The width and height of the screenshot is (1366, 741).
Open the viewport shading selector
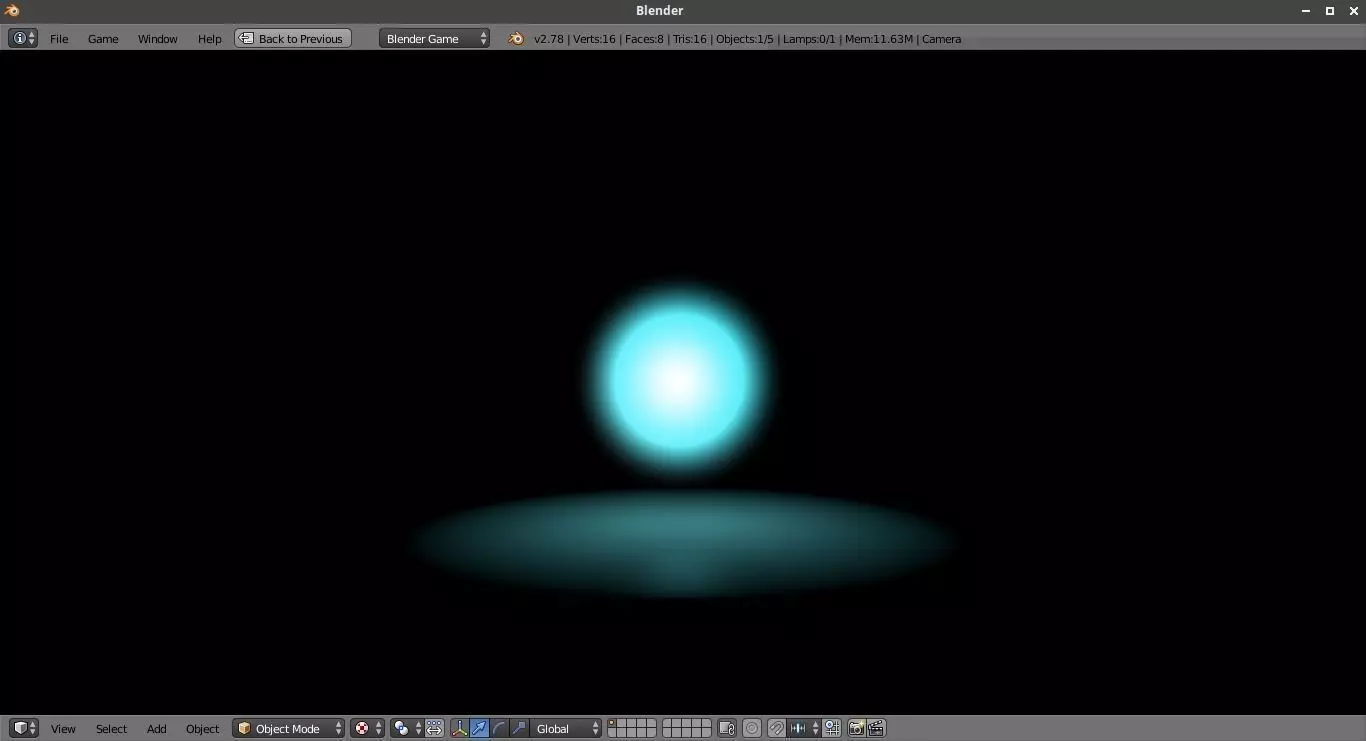(367, 728)
